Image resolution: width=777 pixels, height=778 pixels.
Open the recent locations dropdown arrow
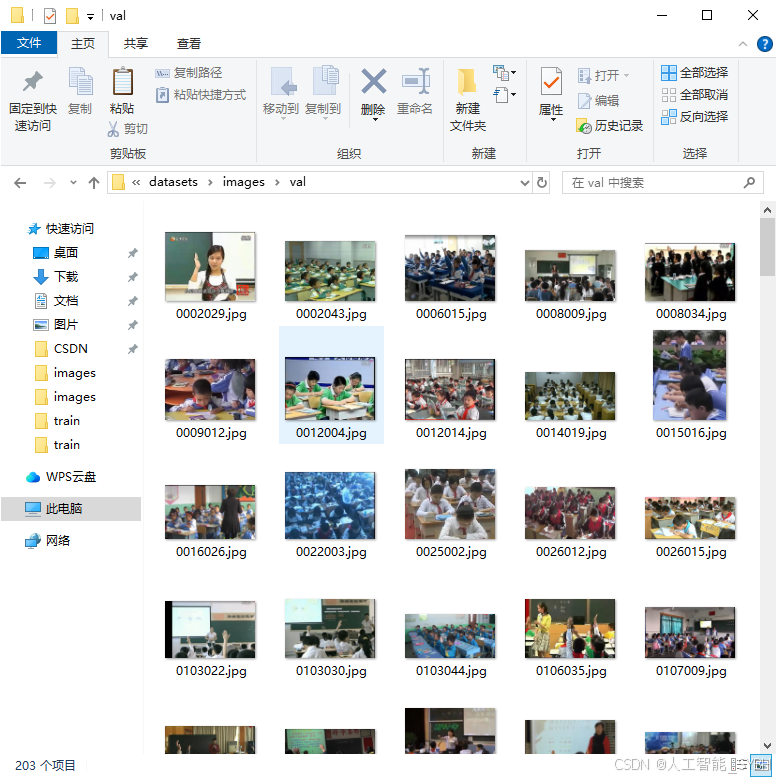coord(73,183)
